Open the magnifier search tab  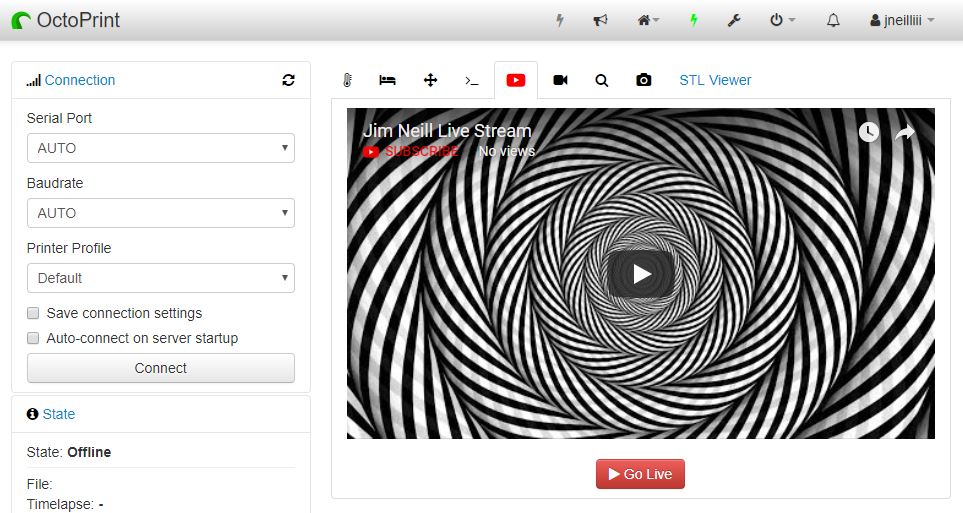(602, 80)
